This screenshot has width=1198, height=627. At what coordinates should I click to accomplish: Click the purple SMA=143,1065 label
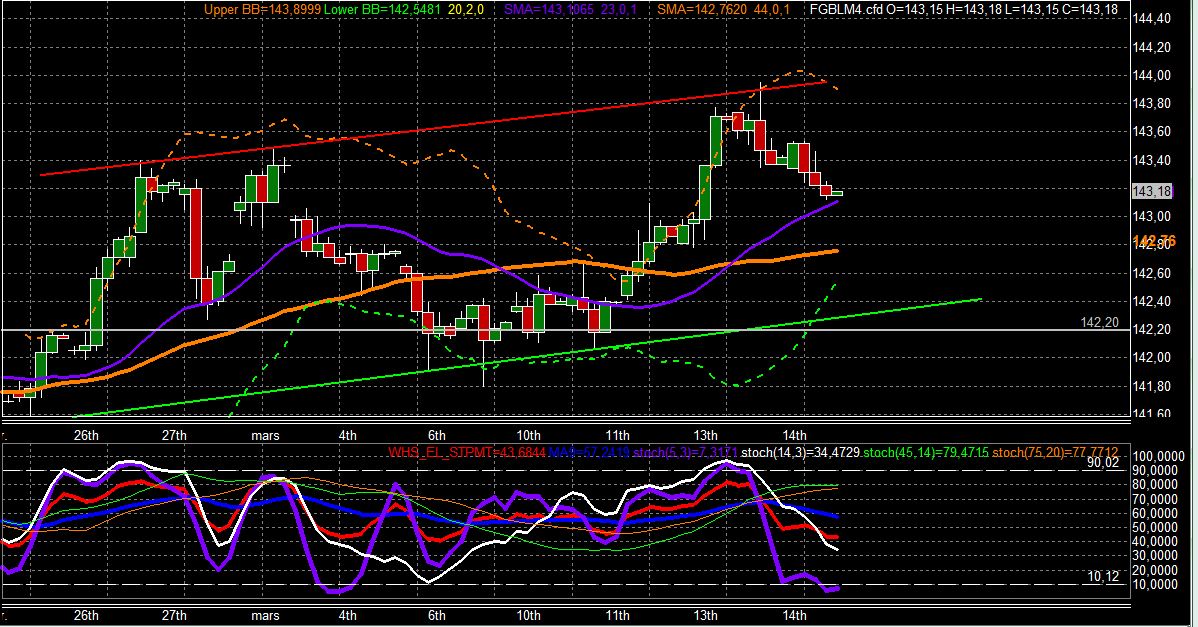coord(549,10)
